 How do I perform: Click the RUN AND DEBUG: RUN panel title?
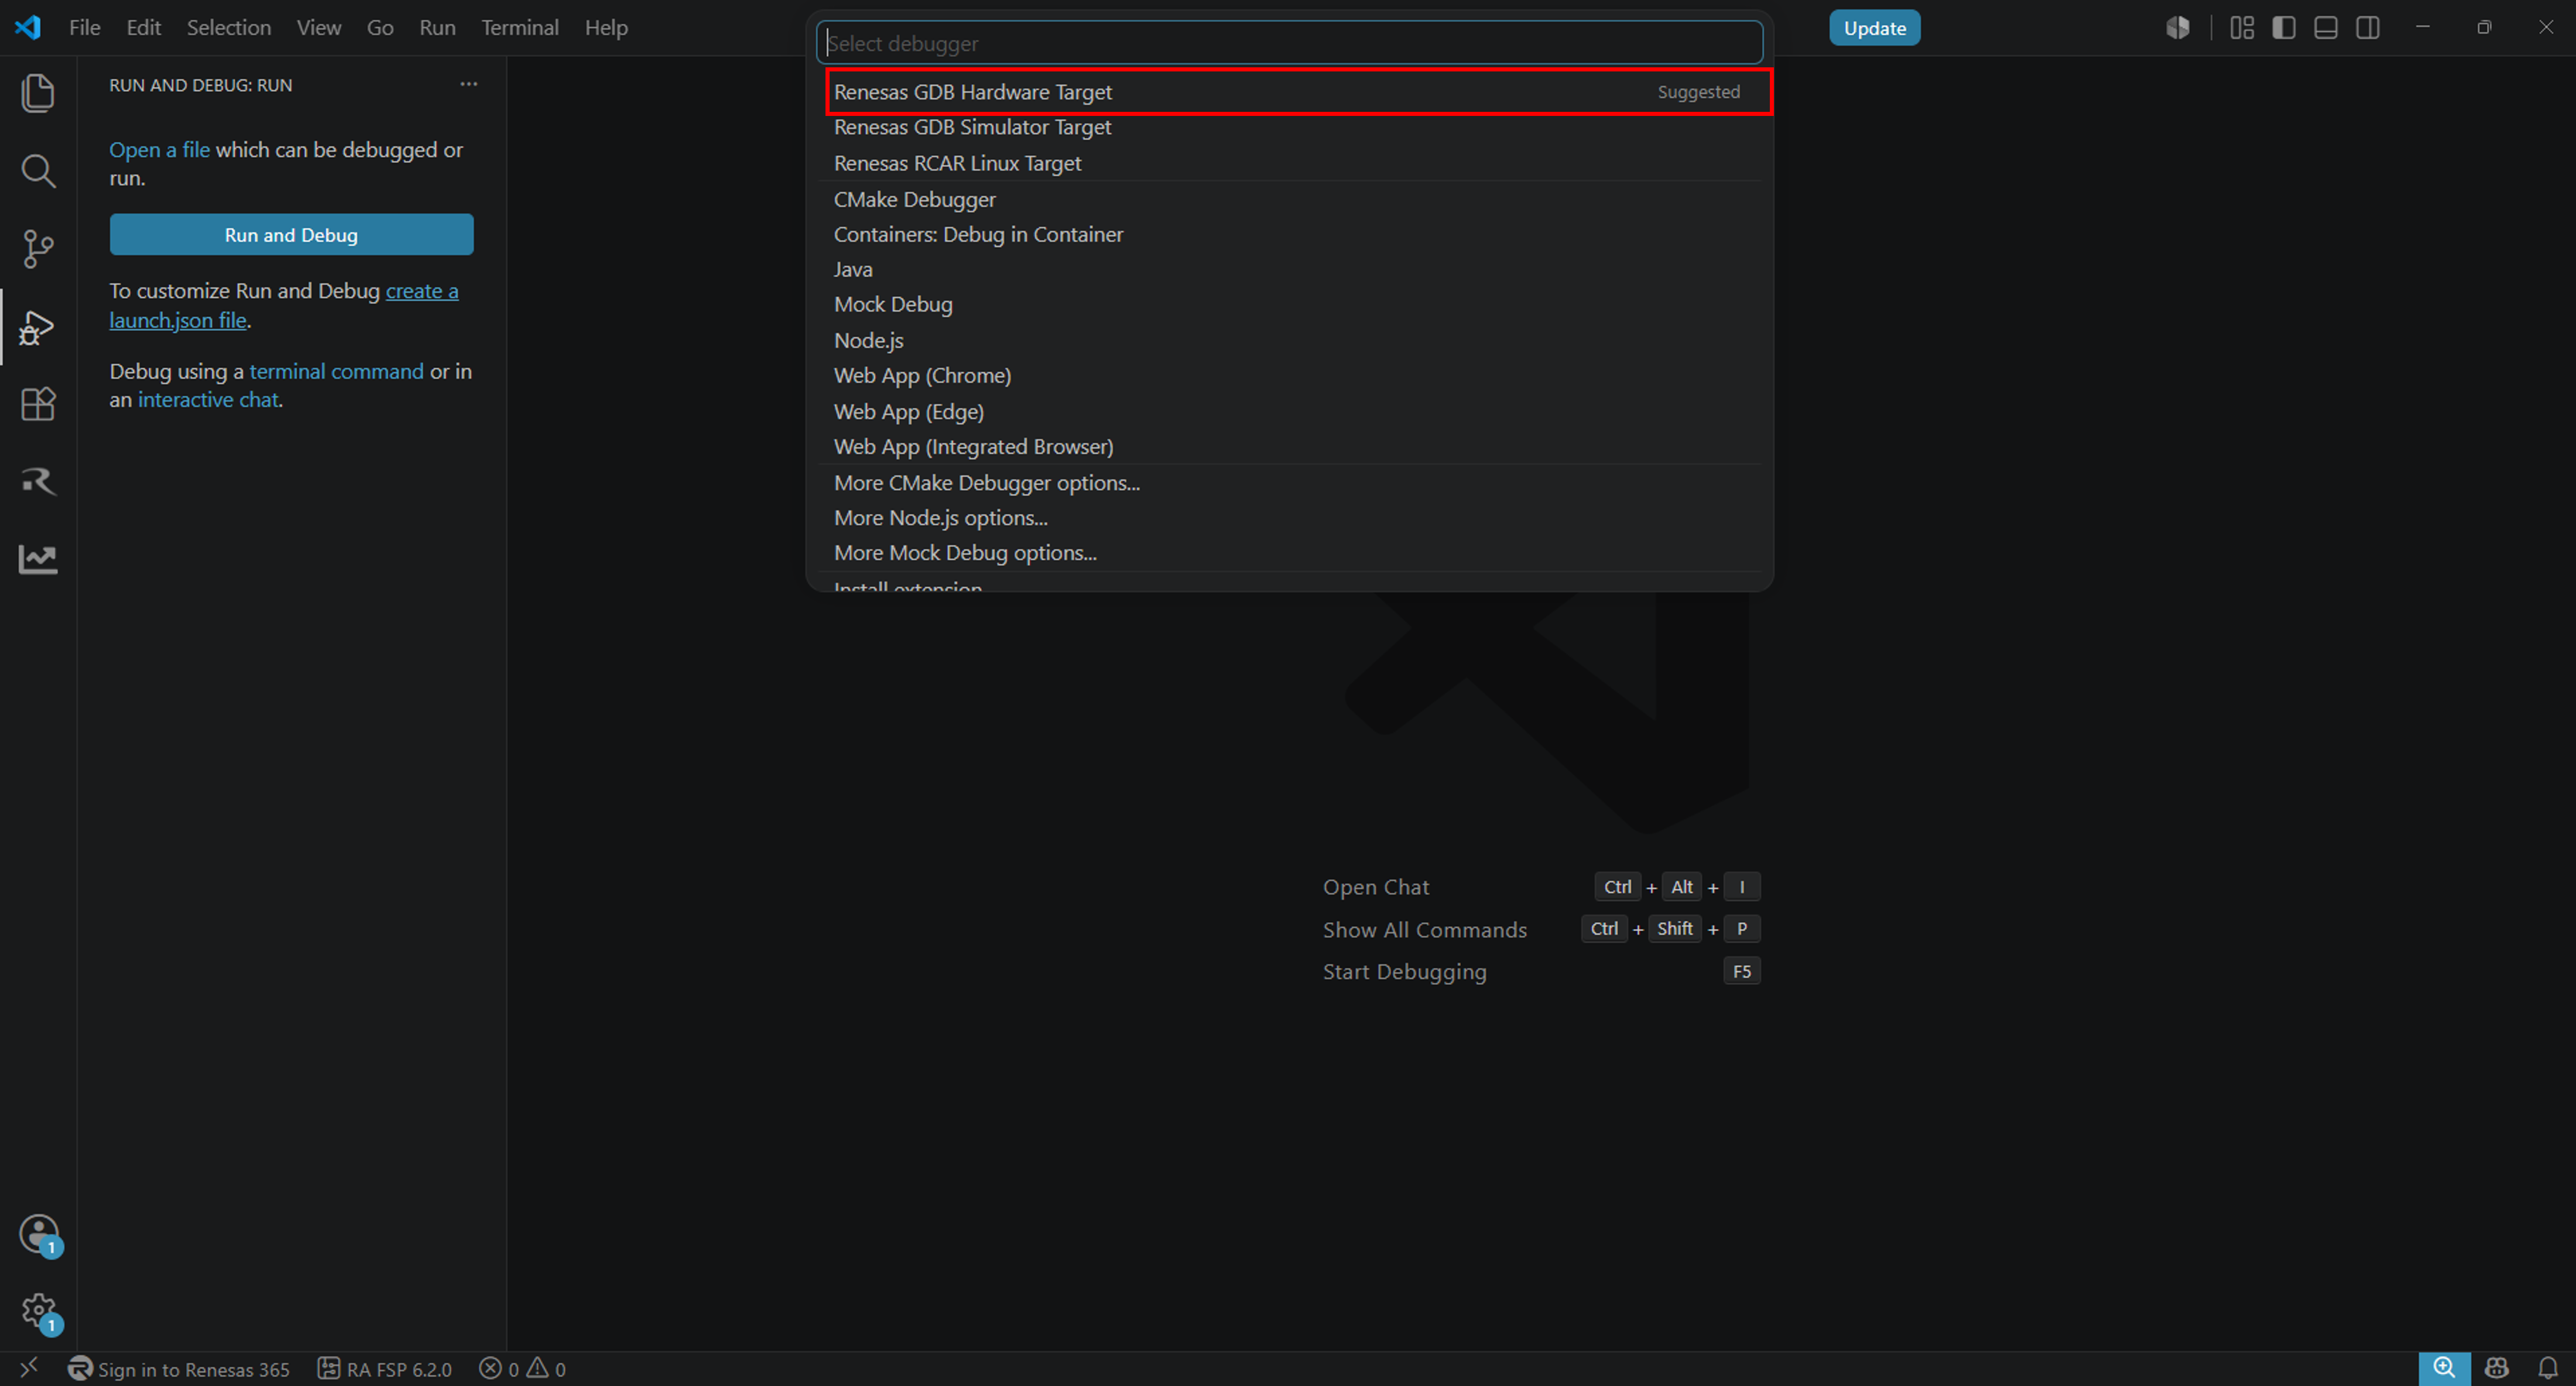tap(201, 85)
